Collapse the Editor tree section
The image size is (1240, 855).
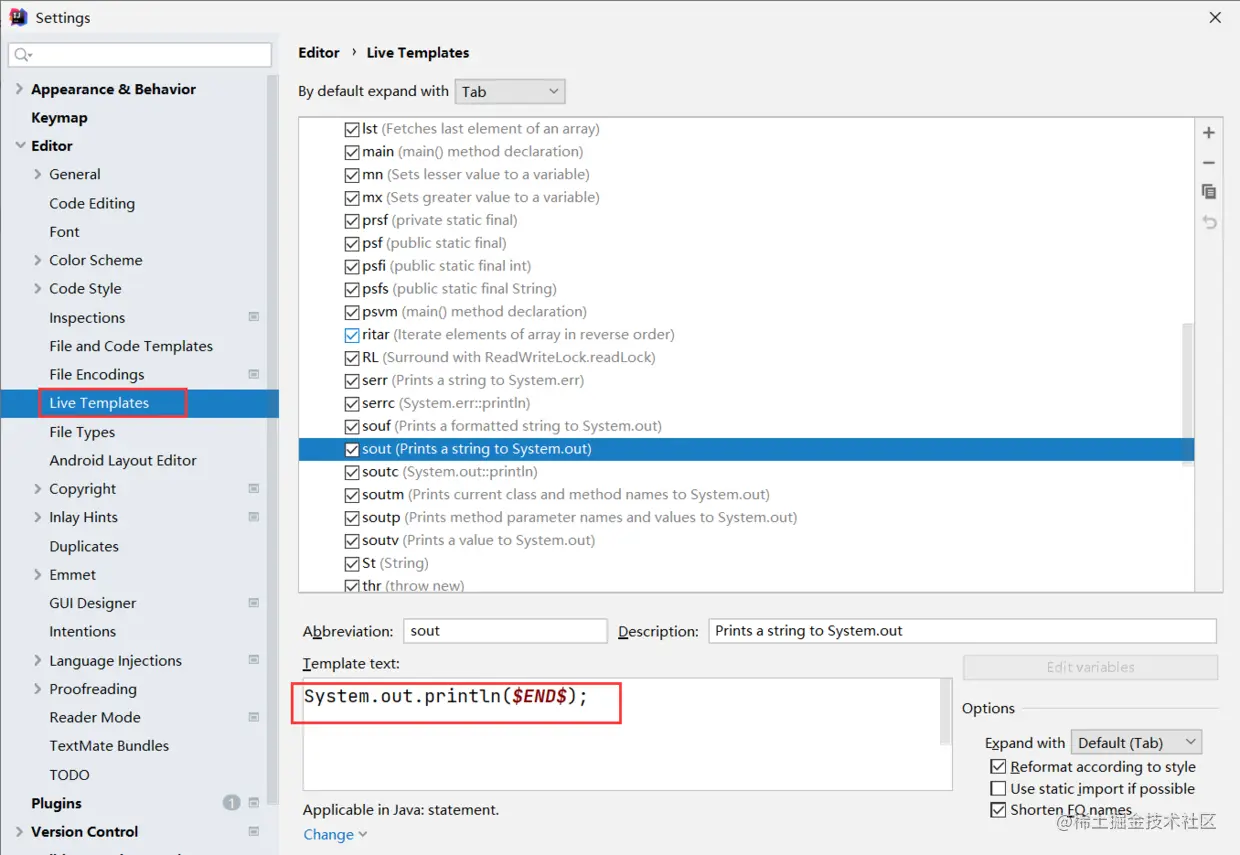pyautogui.click(x=20, y=146)
